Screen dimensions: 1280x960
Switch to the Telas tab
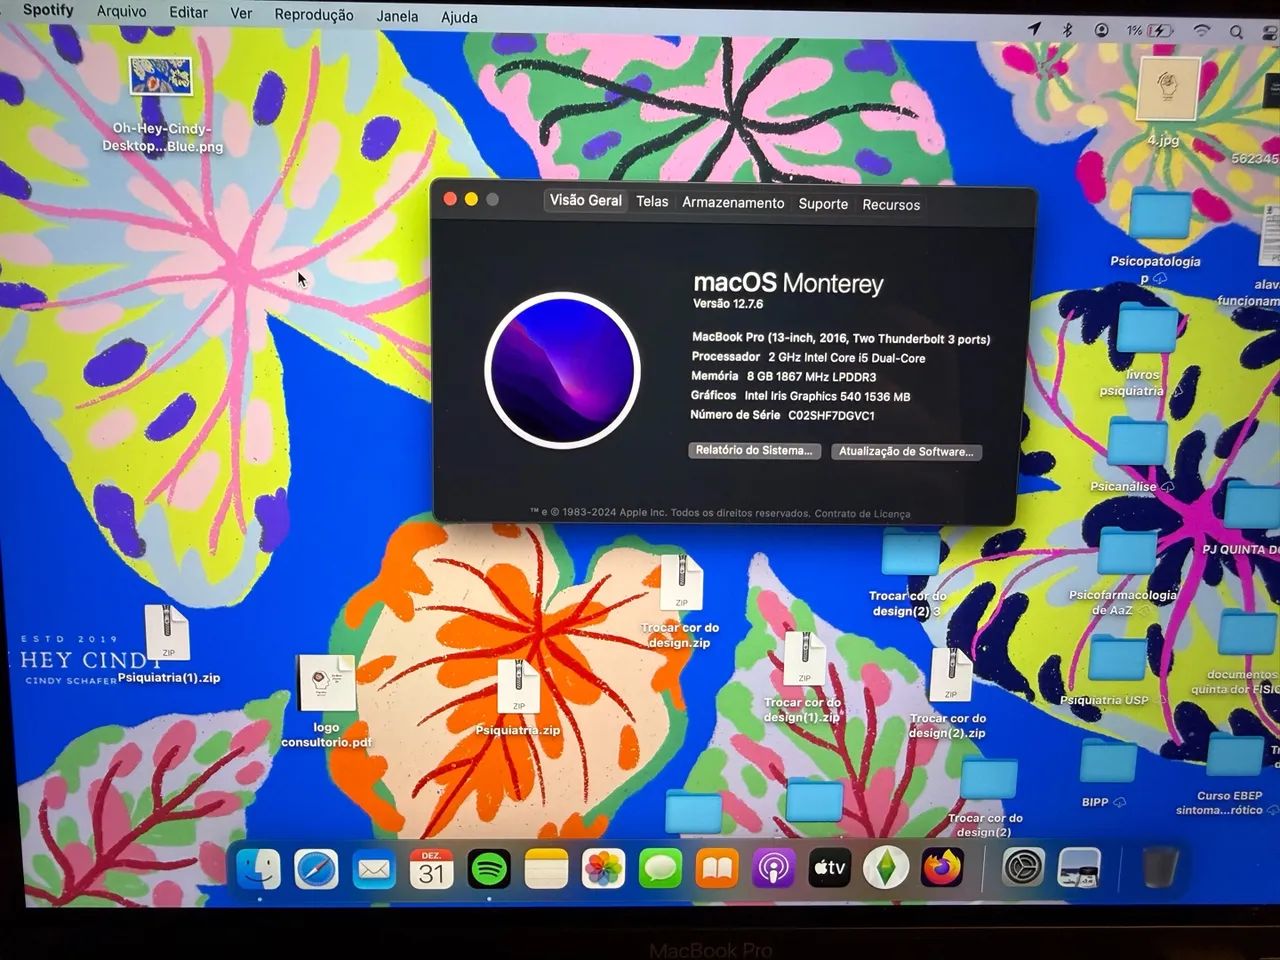click(x=652, y=201)
